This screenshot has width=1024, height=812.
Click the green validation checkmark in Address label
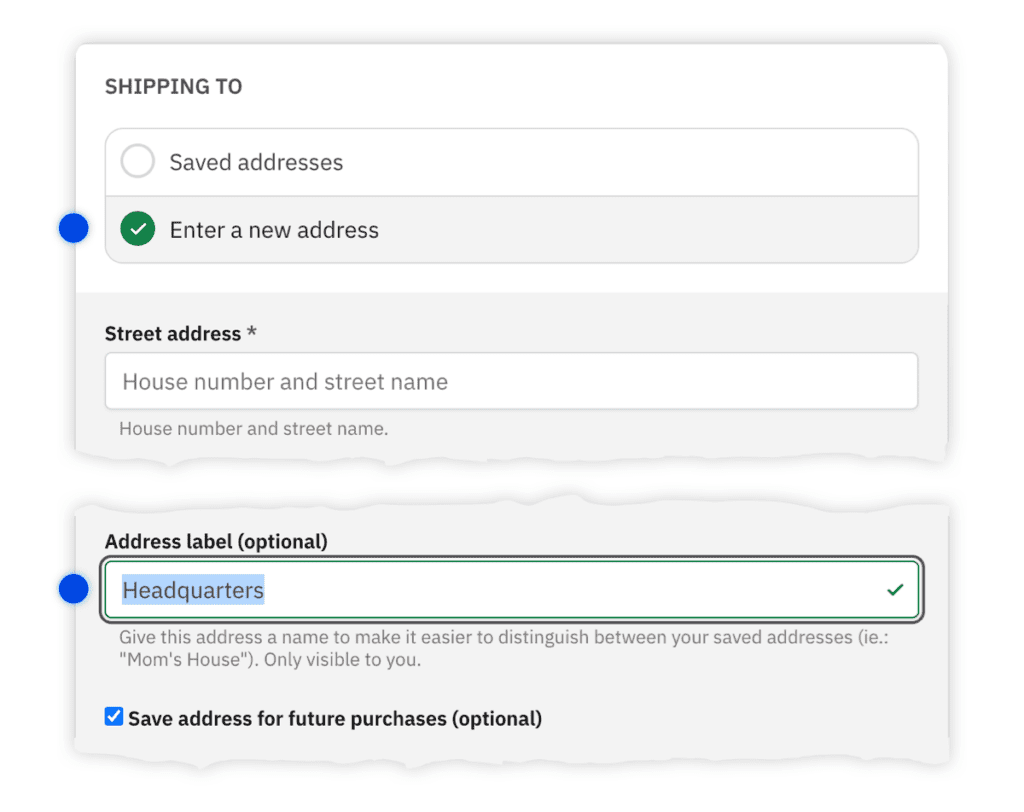(x=895, y=590)
